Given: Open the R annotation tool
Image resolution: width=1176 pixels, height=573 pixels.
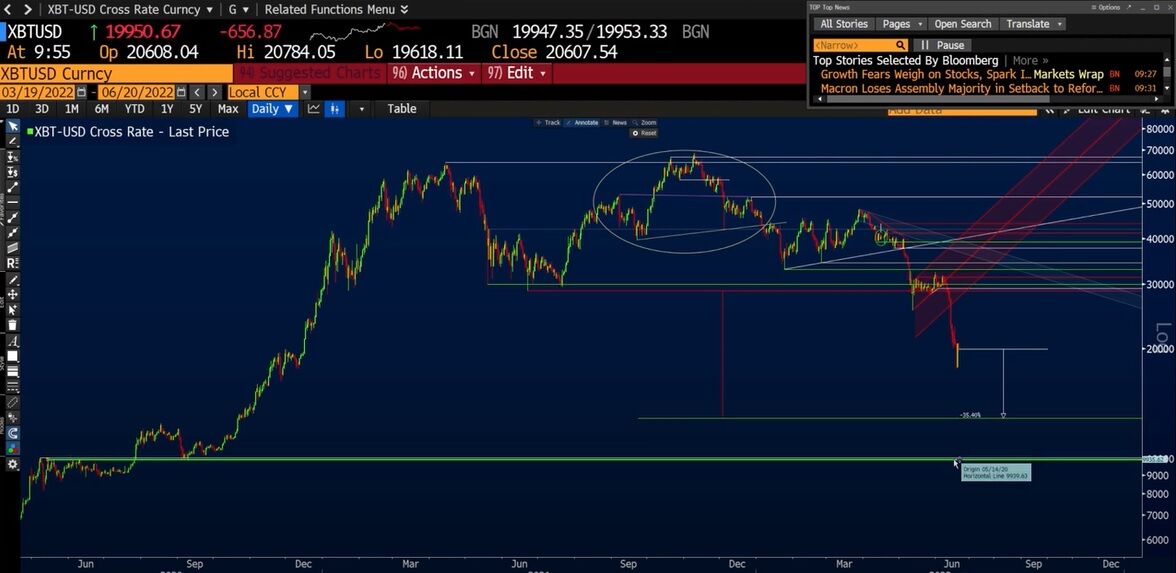Looking at the screenshot, I should (13, 262).
